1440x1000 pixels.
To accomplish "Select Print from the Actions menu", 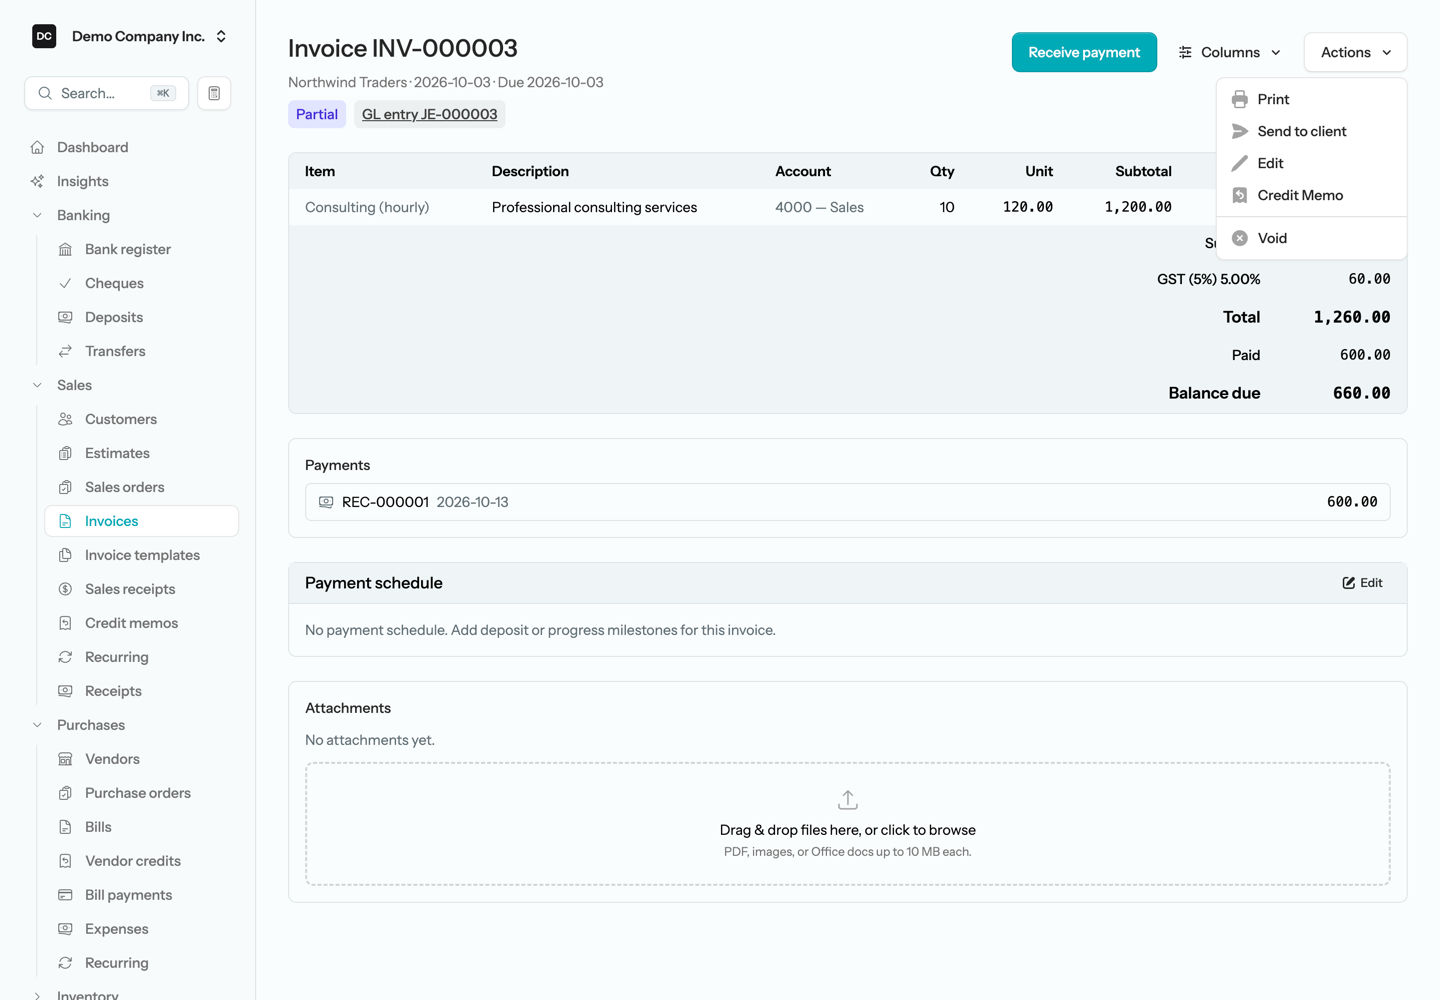I will pyautogui.click(x=1312, y=99).
